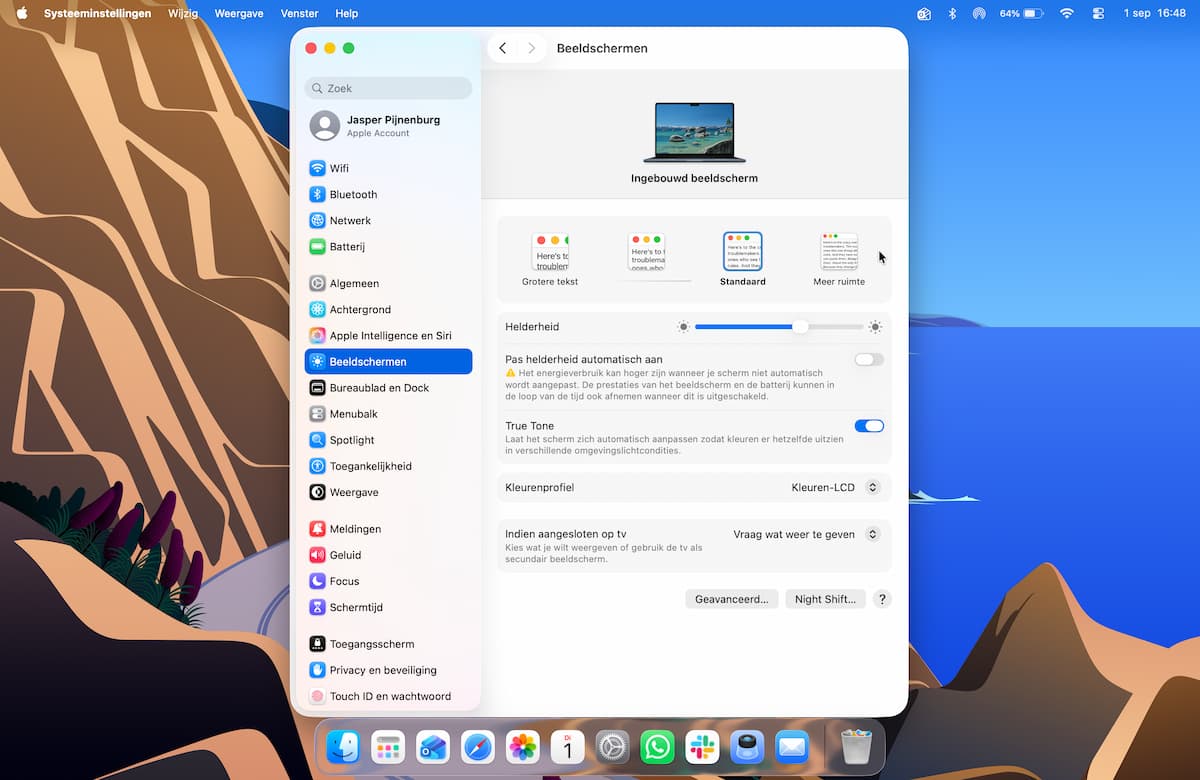This screenshot has height=780, width=1200.
Task: Select Geluid speaker icon in sidebar
Action: (317, 554)
